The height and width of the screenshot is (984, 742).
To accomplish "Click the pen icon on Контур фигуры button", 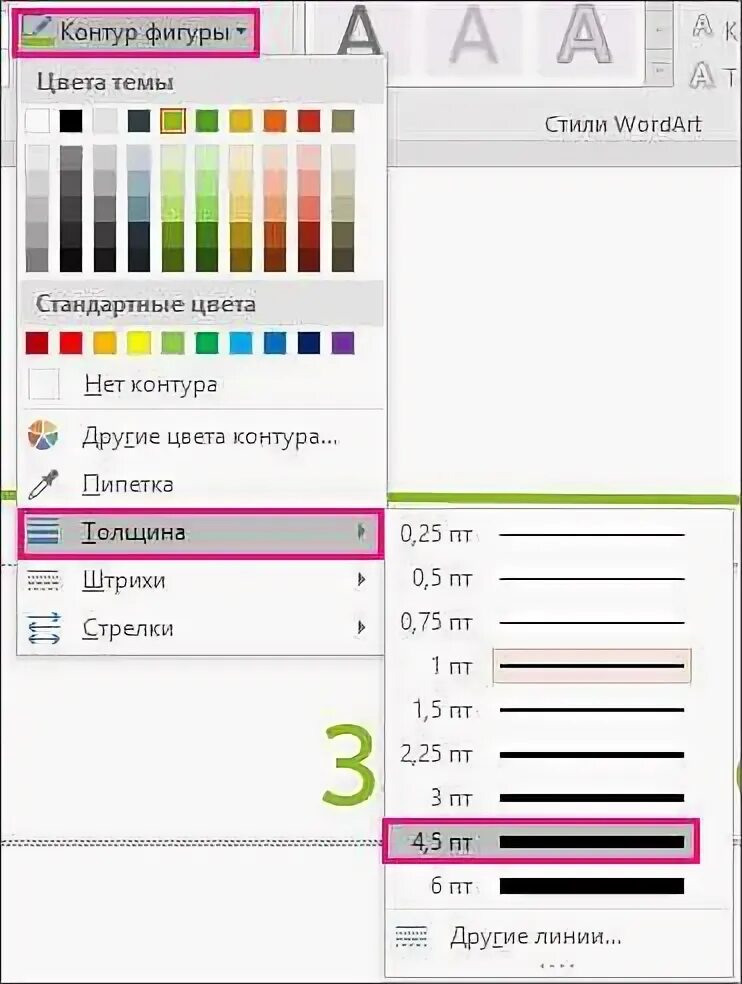I will tap(36, 31).
